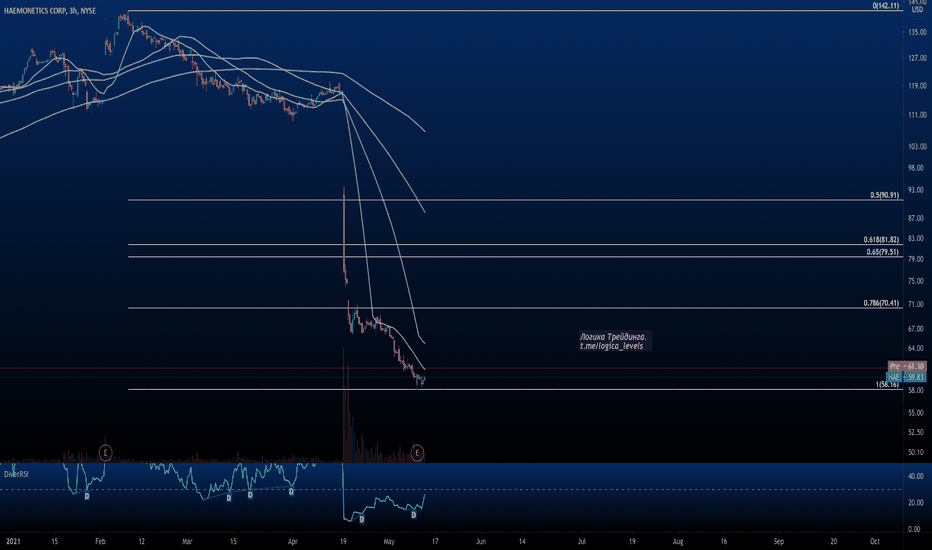This screenshot has height=550, width=932.
Task: Click the HAEMONETICS CORP, 3h, NYSE symbol title
Action: coord(49,11)
